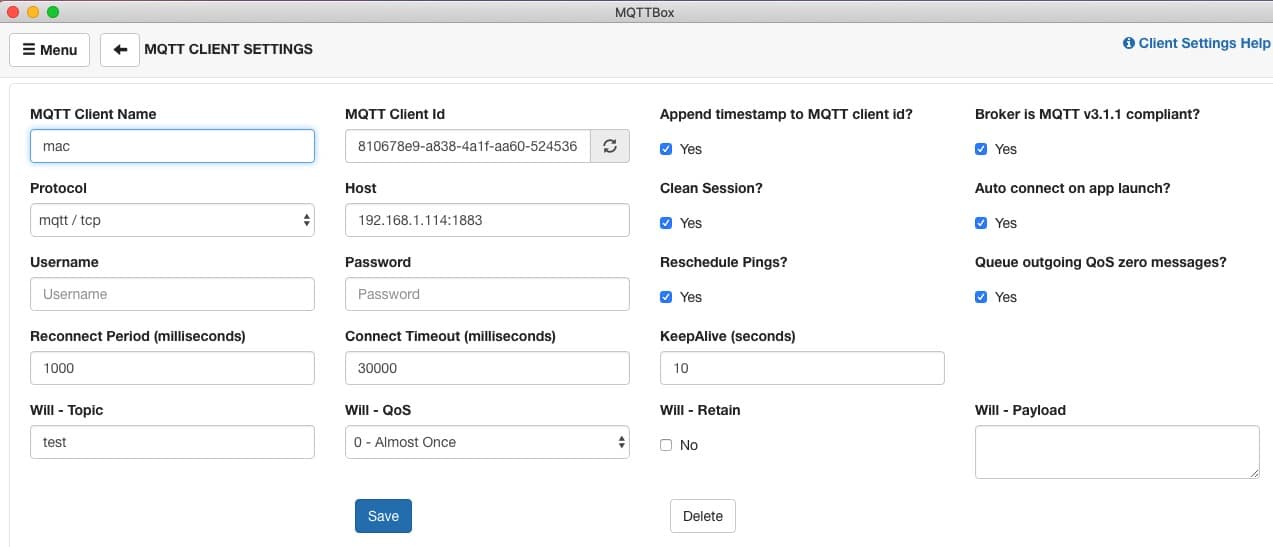Click the macOS green zoom window button
Image resolution: width=1273 pixels, height=547 pixels.
[x=53, y=12]
